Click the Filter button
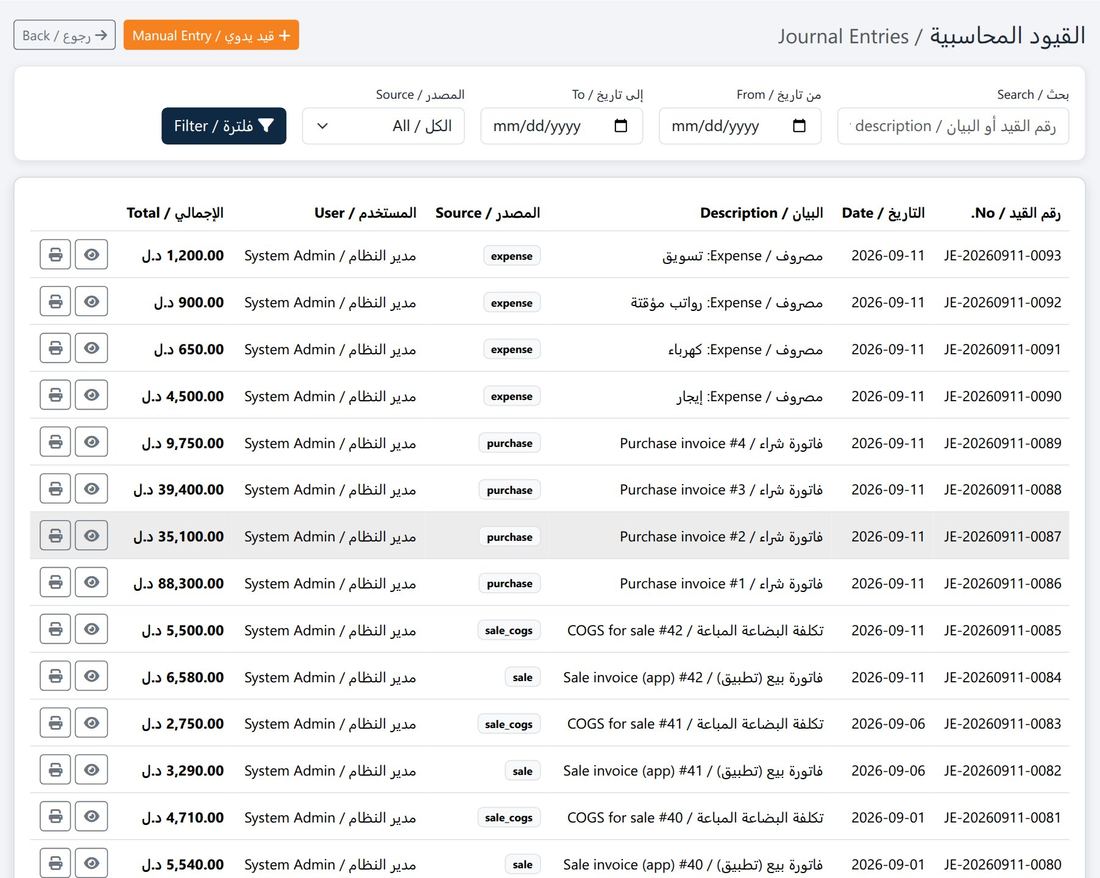The width and height of the screenshot is (1100, 878). click(x=224, y=126)
